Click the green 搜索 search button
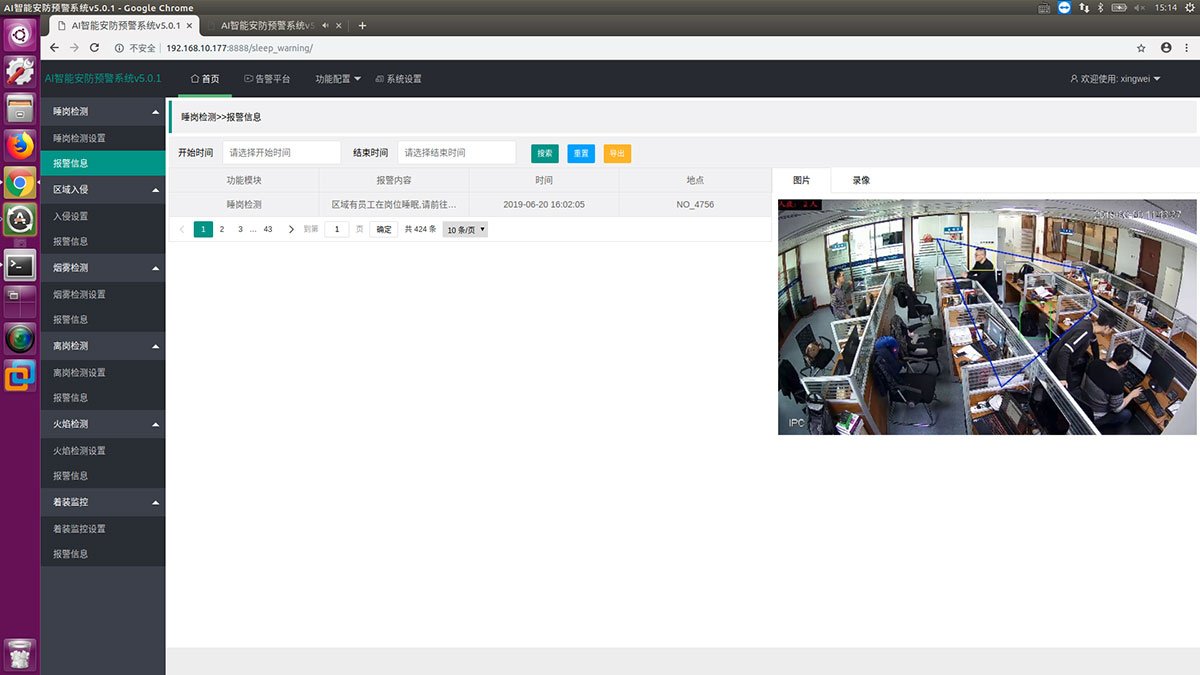Screen dimensions: 1200x675 pos(545,153)
